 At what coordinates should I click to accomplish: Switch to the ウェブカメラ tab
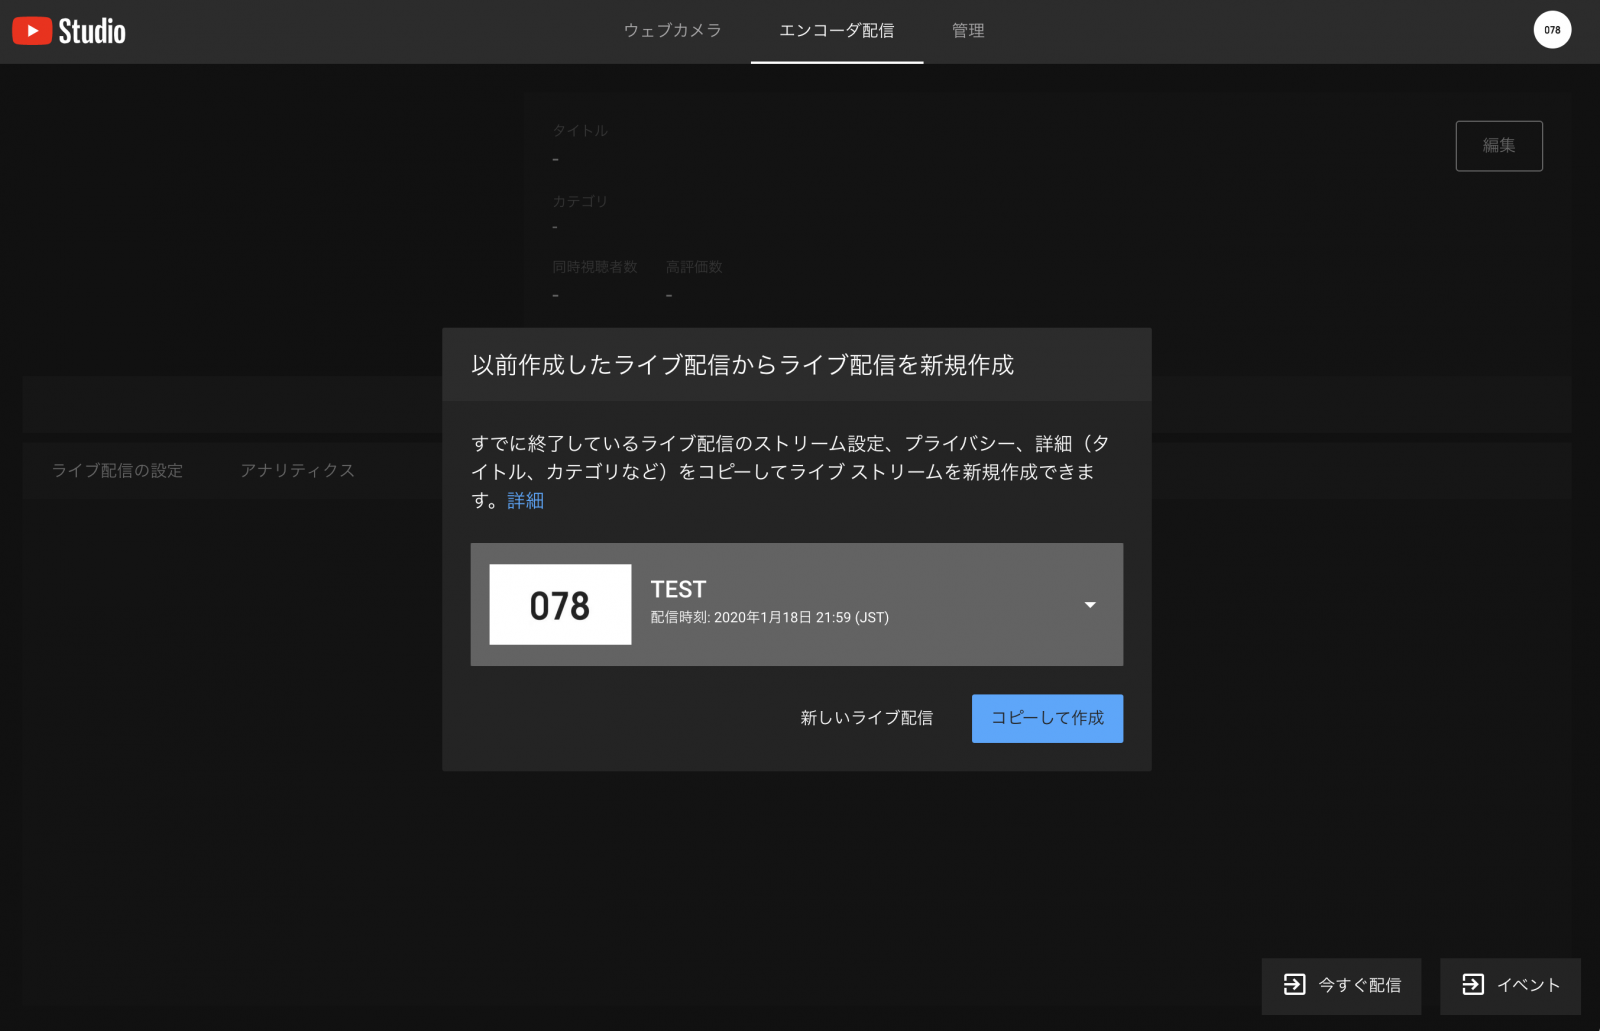(x=672, y=31)
